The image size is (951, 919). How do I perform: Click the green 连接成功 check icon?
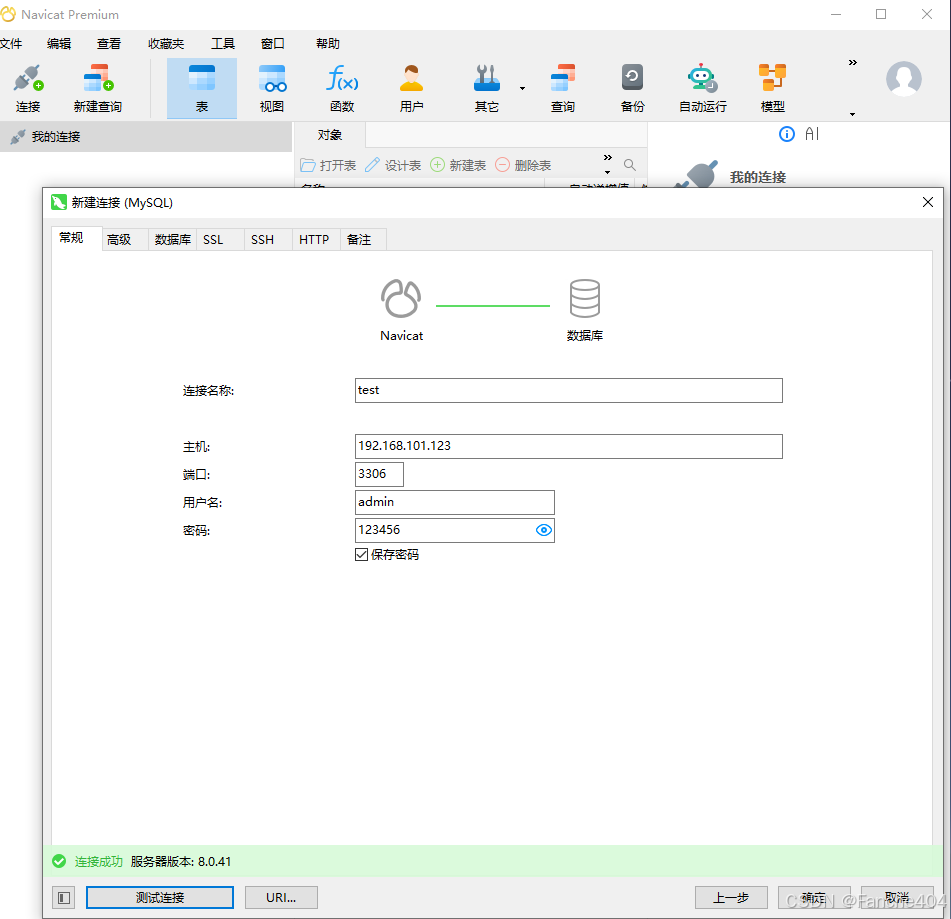pyautogui.click(x=59, y=861)
